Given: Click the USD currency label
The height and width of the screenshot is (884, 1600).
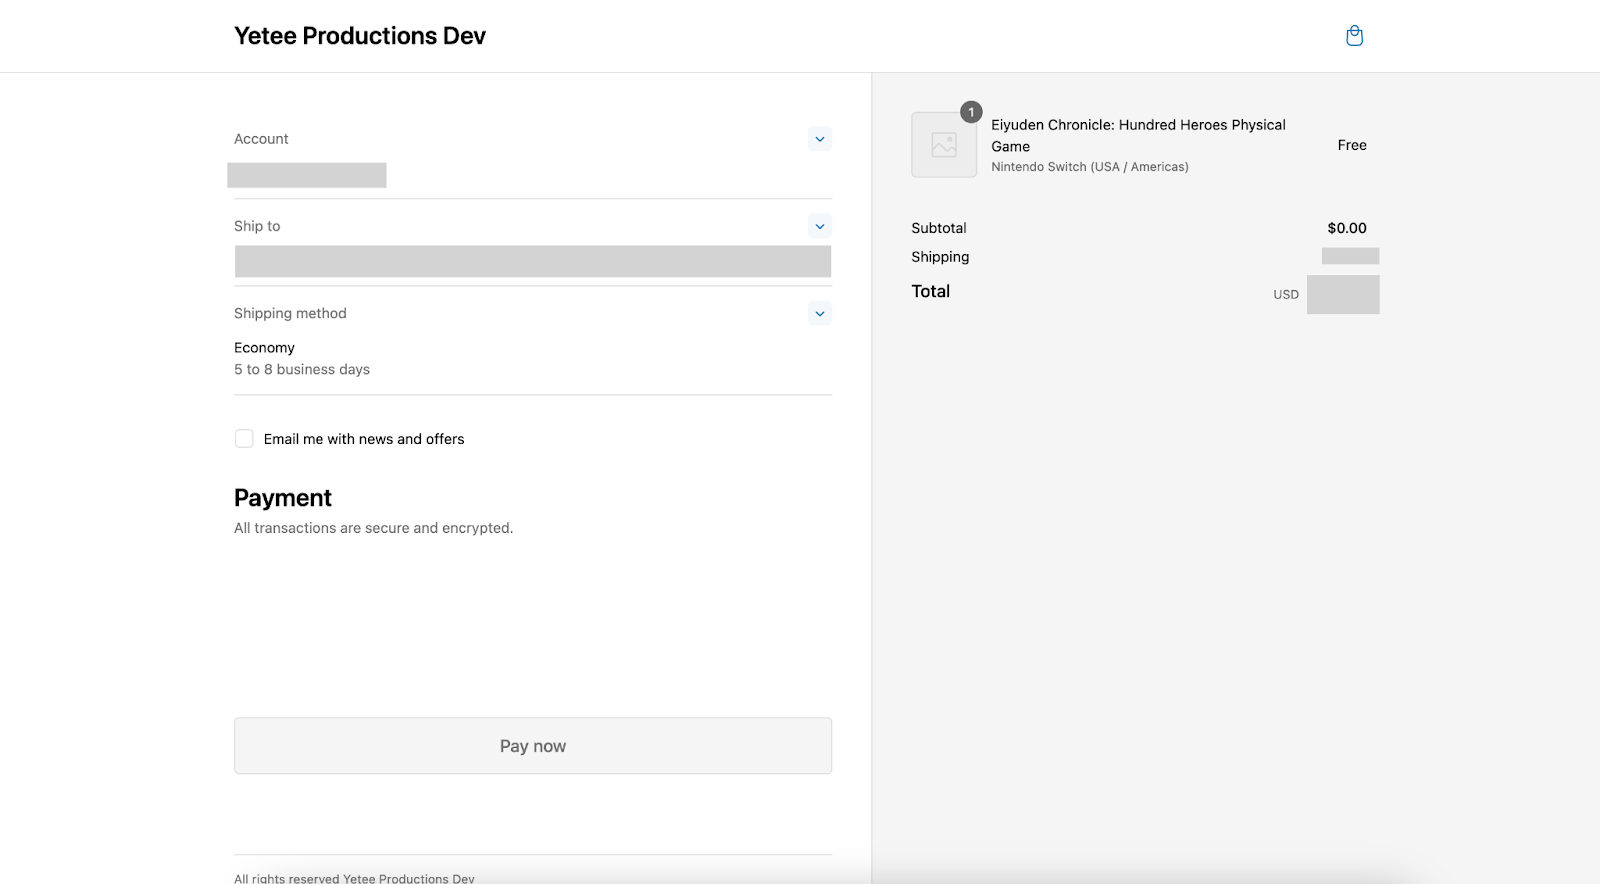Looking at the screenshot, I should 1286,295.
